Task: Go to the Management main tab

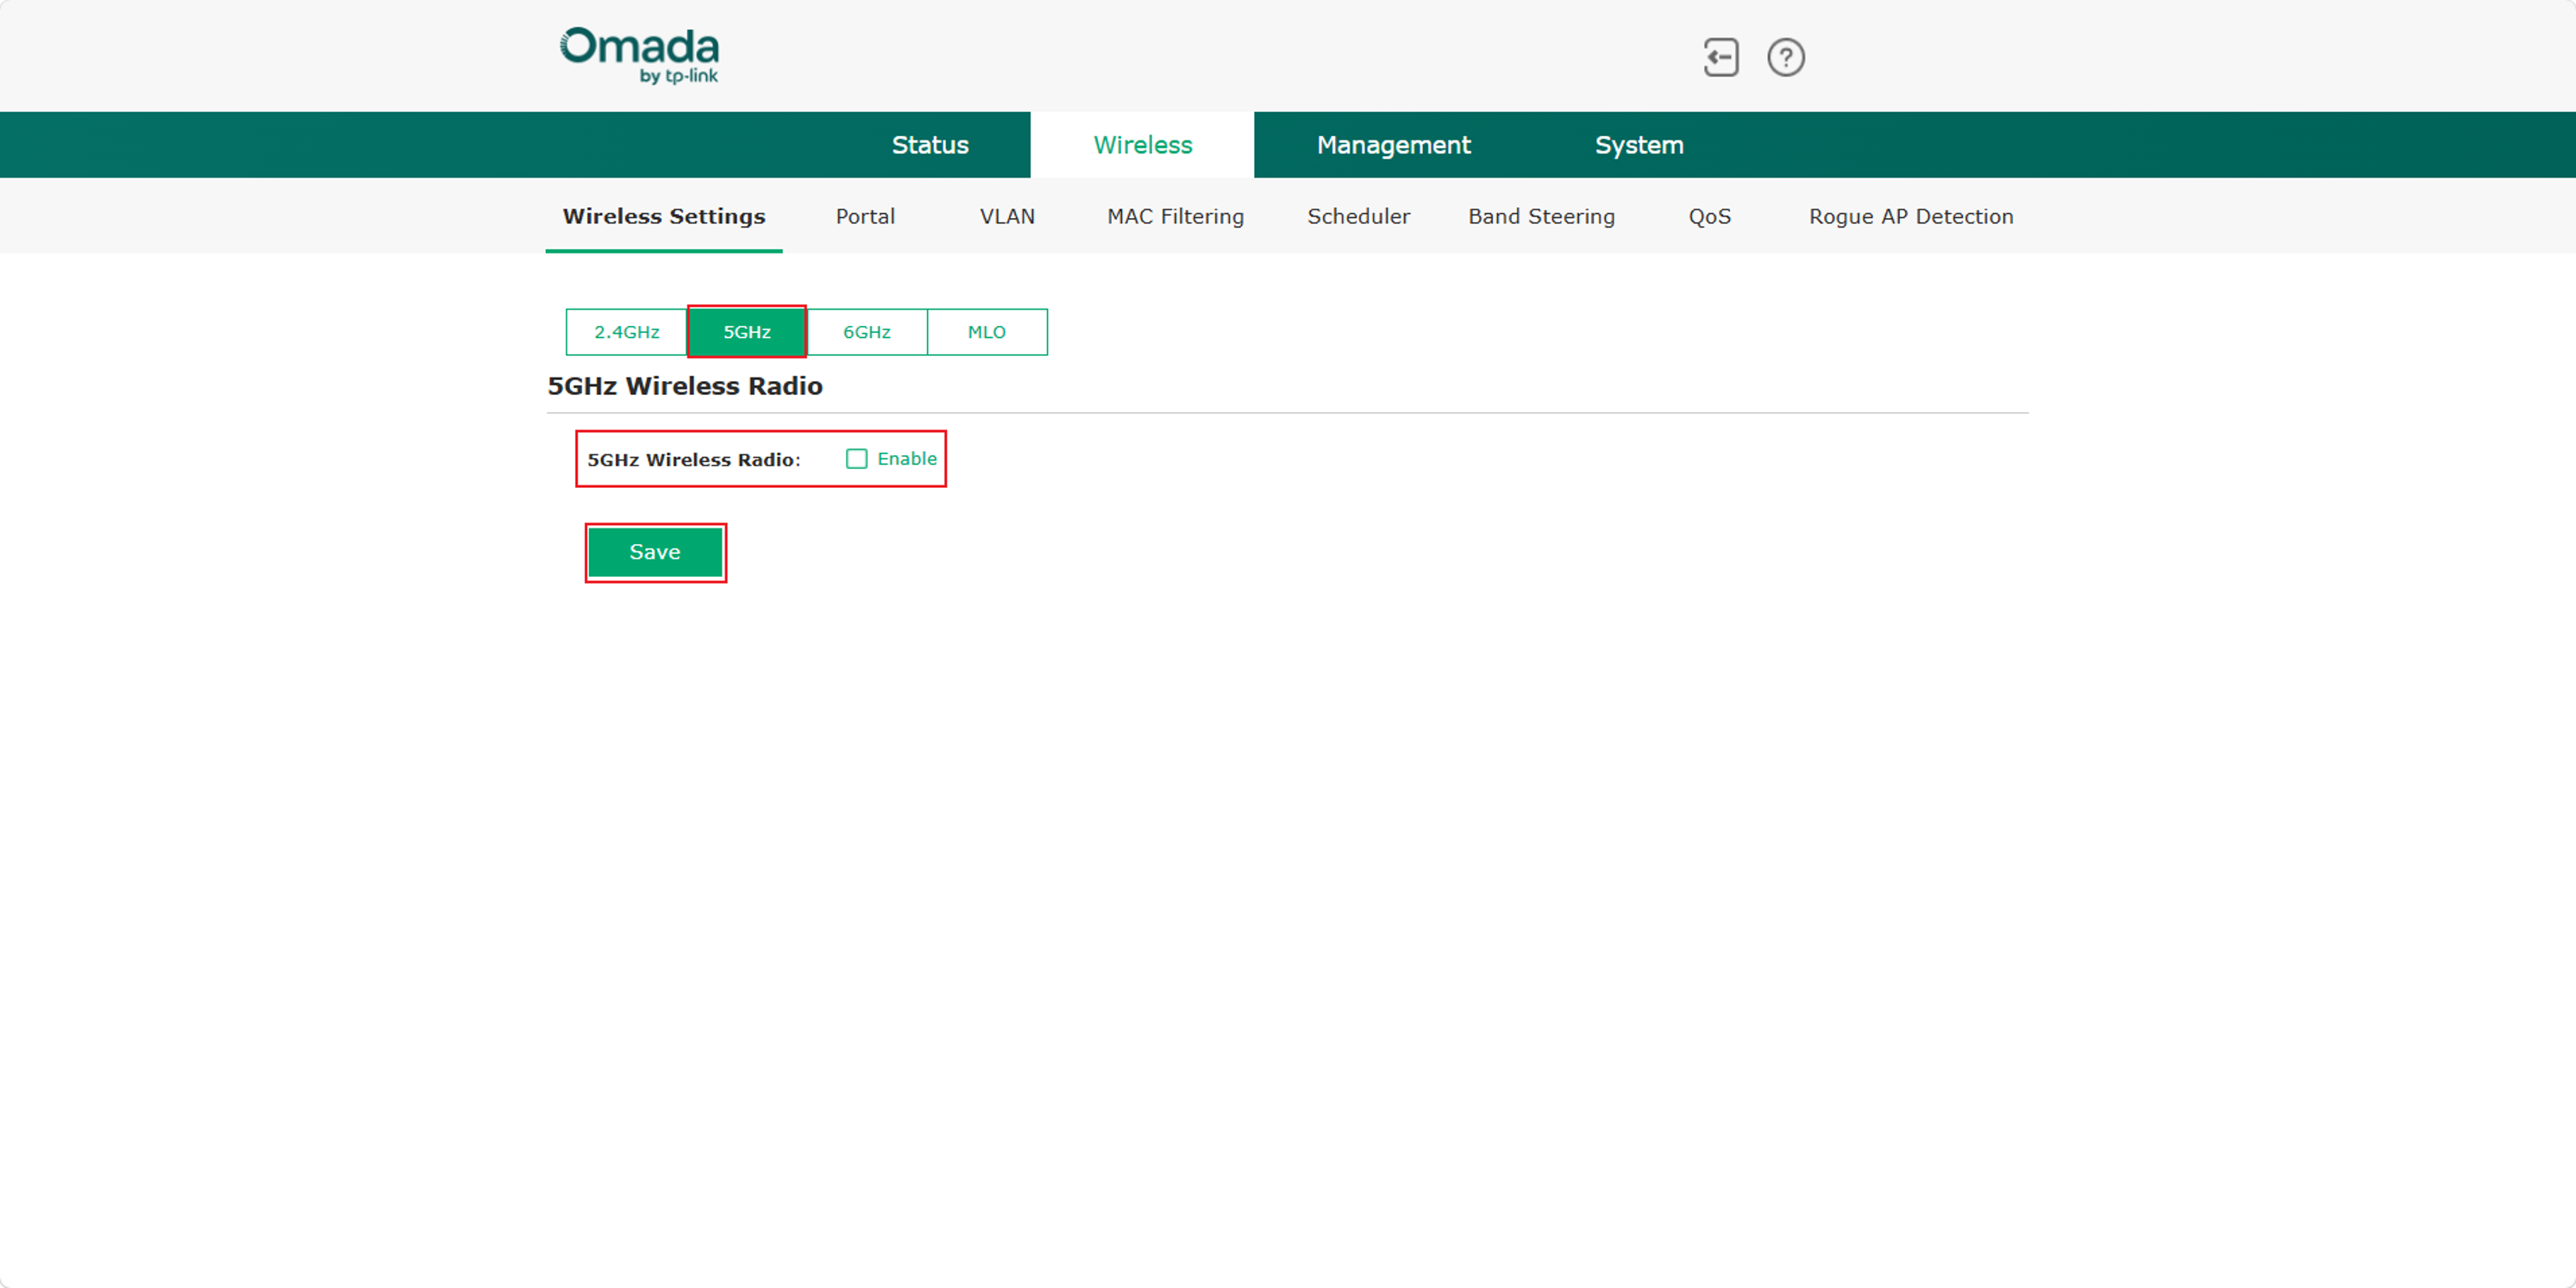Action: [1393, 145]
